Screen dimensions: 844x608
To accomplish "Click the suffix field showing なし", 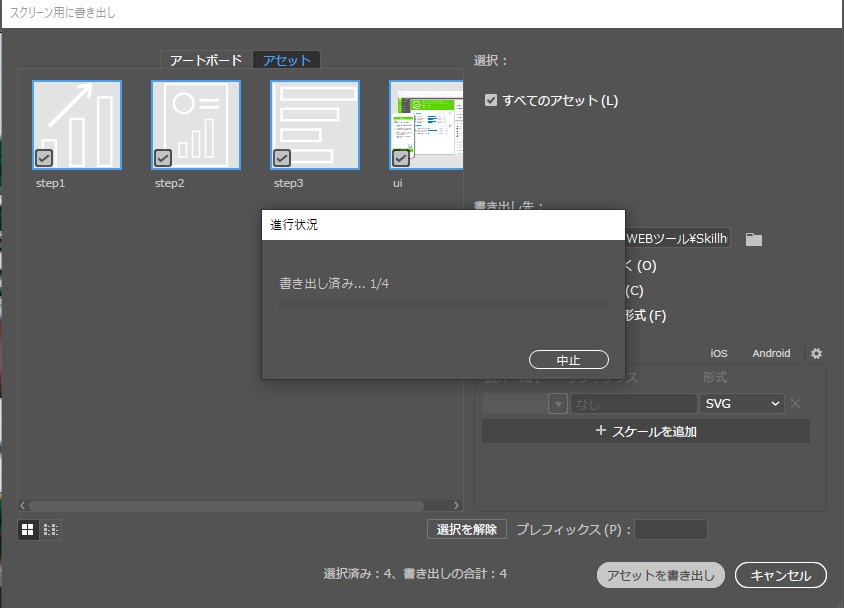I will [x=634, y=404].
